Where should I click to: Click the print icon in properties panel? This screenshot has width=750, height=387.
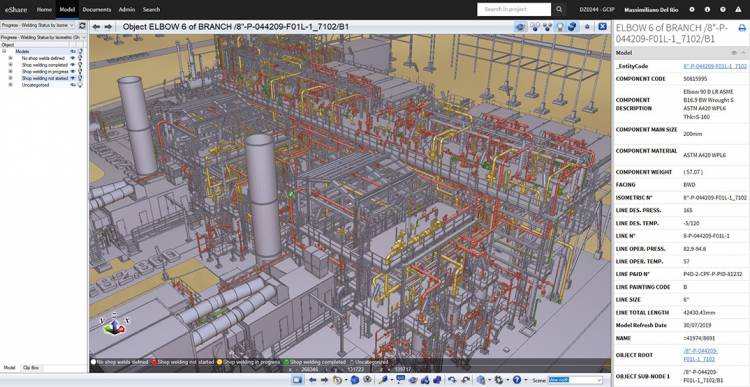(x=742, y=28)
